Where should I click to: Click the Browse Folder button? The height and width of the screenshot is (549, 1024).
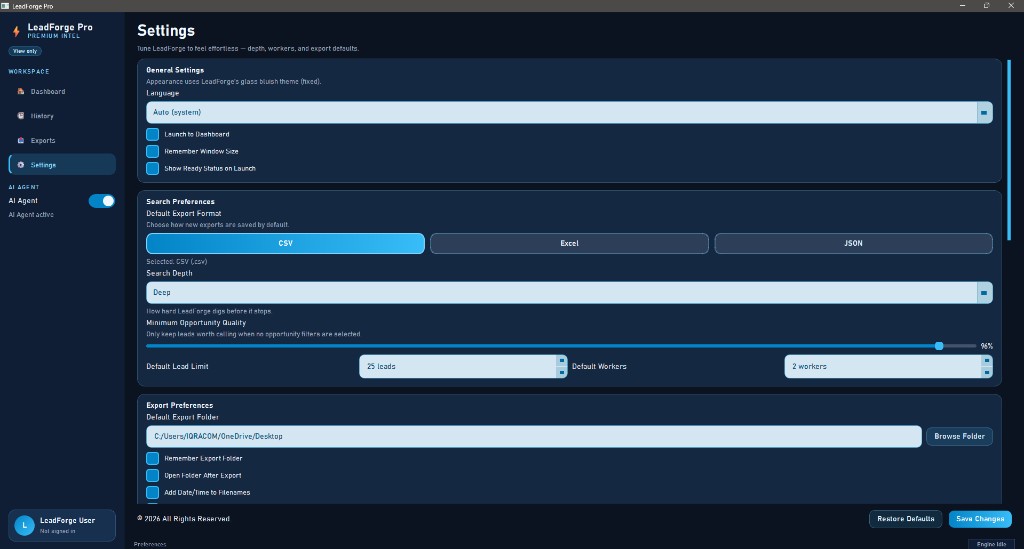click(959, 436)
